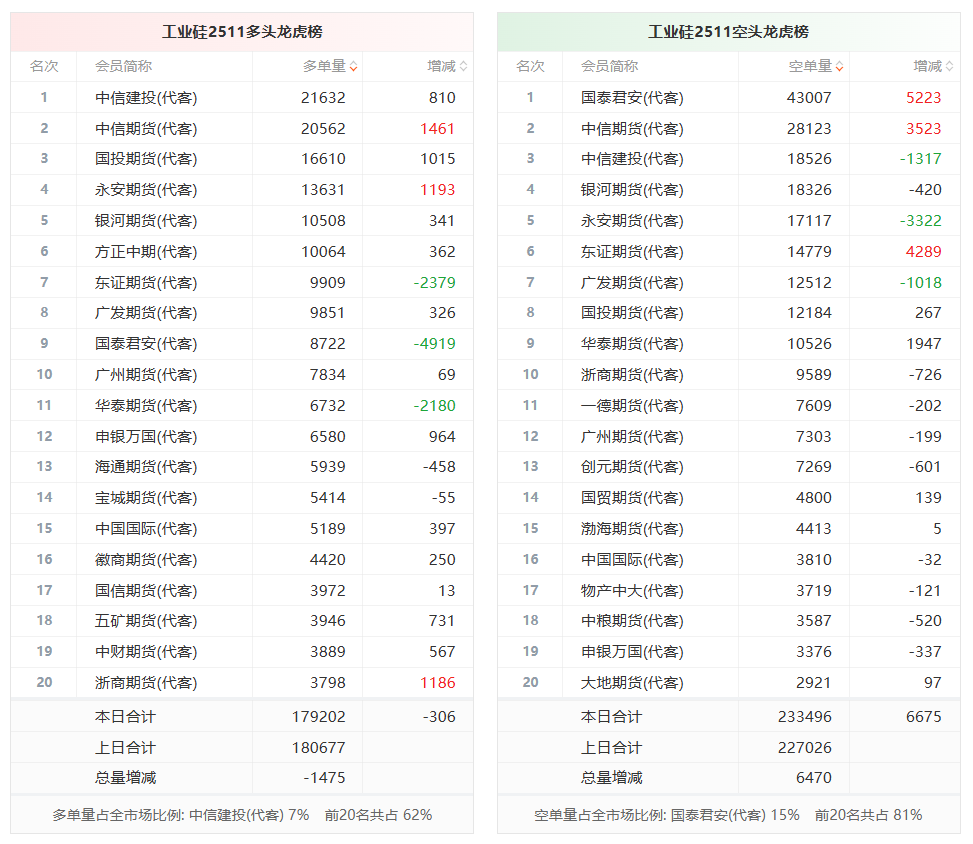Click 国信期货(代客) row name
The image size is (973, 844).
click(146, 591)
